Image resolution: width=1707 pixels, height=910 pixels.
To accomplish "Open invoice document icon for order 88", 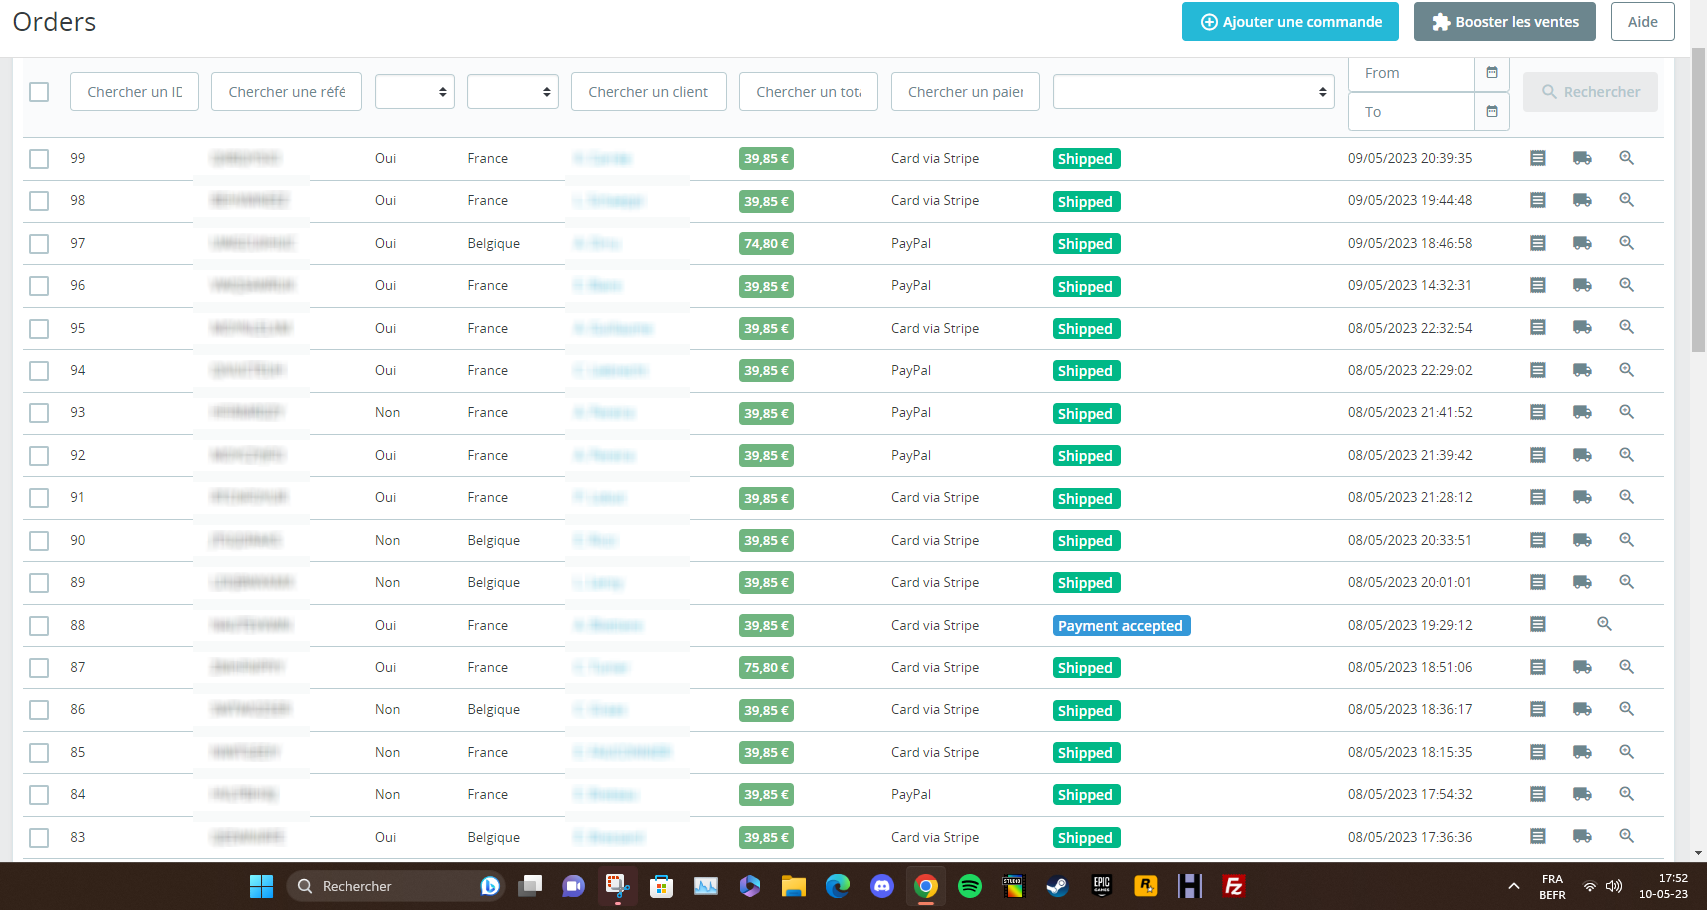I will pos(1538,624).
